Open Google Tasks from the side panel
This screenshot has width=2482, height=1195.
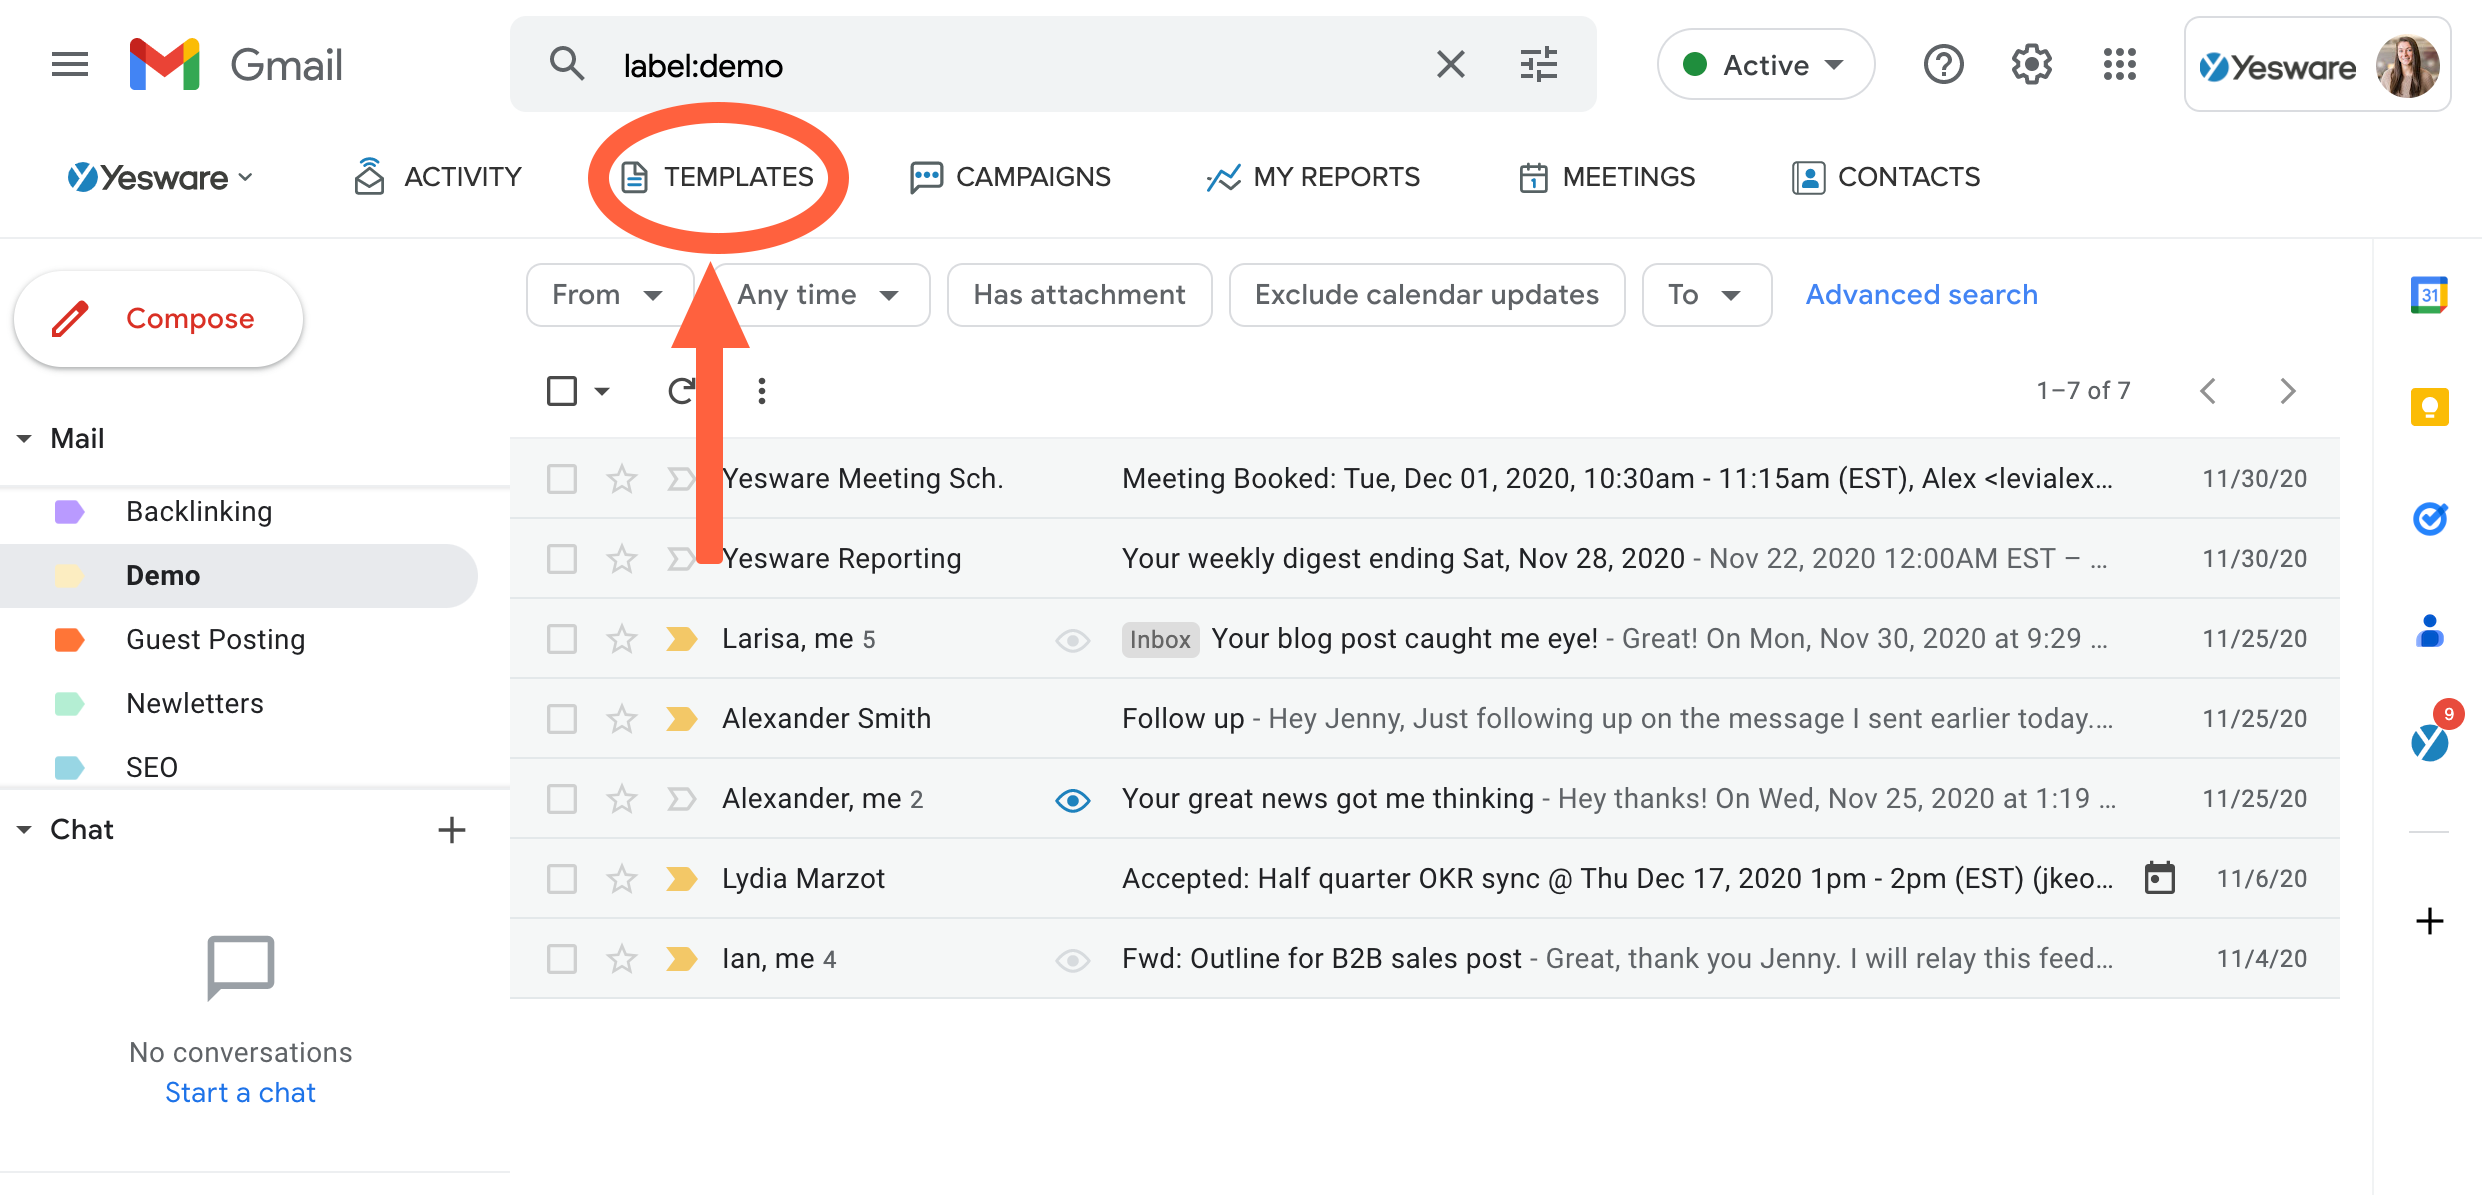2430,518
